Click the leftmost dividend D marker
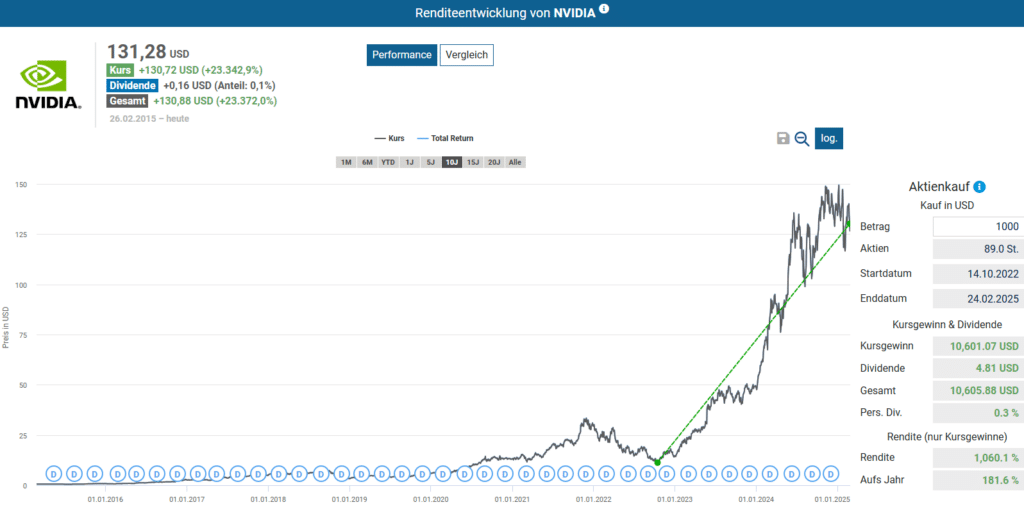The image size is (1024, 507). [x=54, y=473]
